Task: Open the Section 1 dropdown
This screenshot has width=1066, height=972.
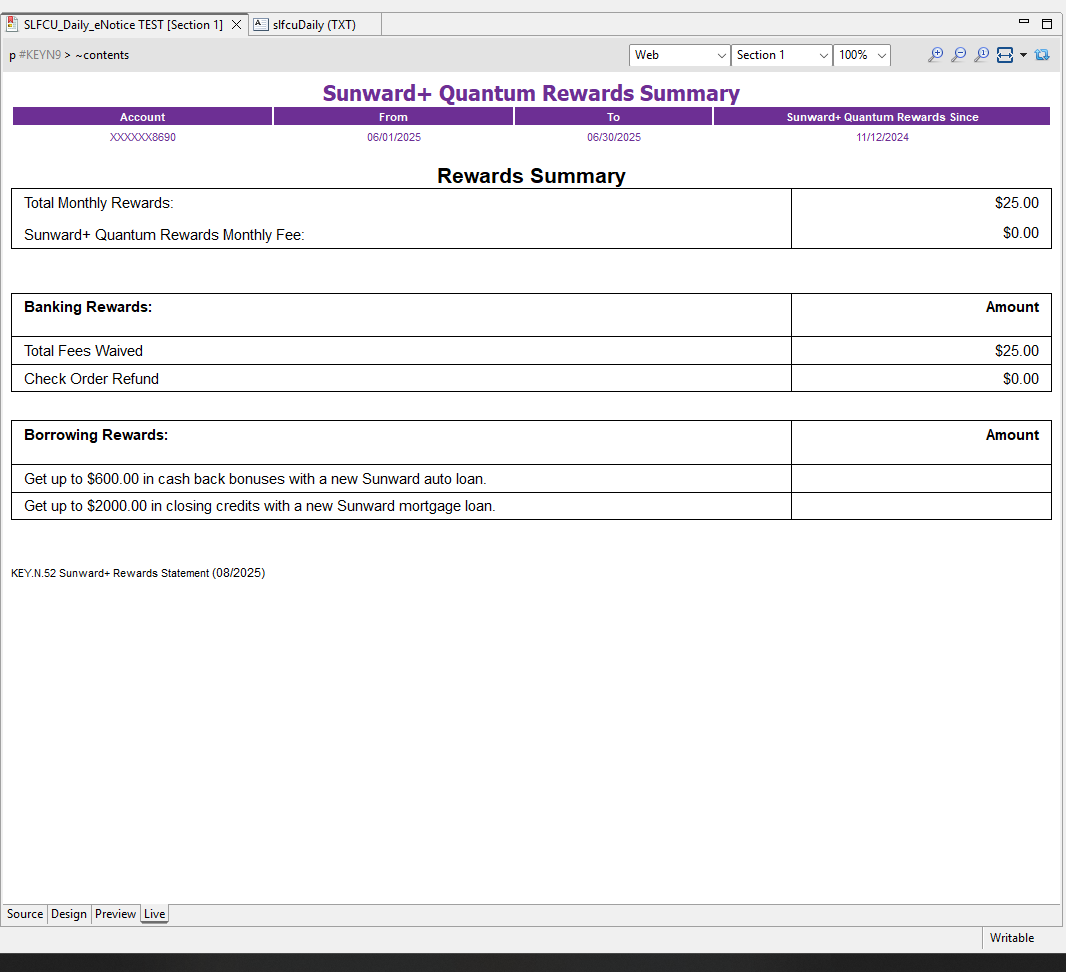Action: click(782, 55)
